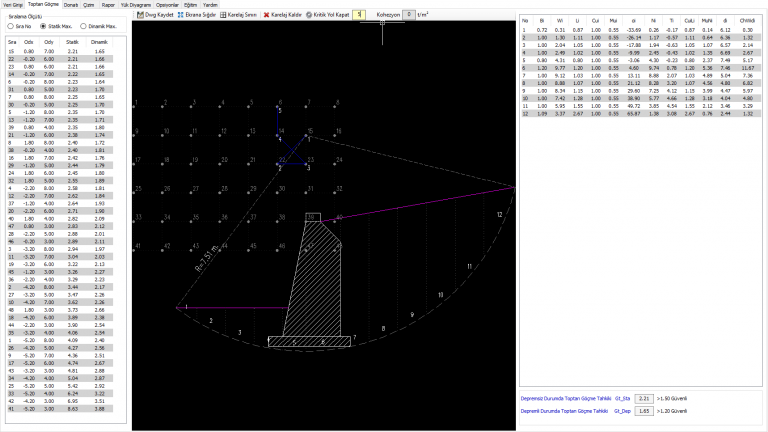Click the Gt_Sta value box showing 2.21

point(644,399)
